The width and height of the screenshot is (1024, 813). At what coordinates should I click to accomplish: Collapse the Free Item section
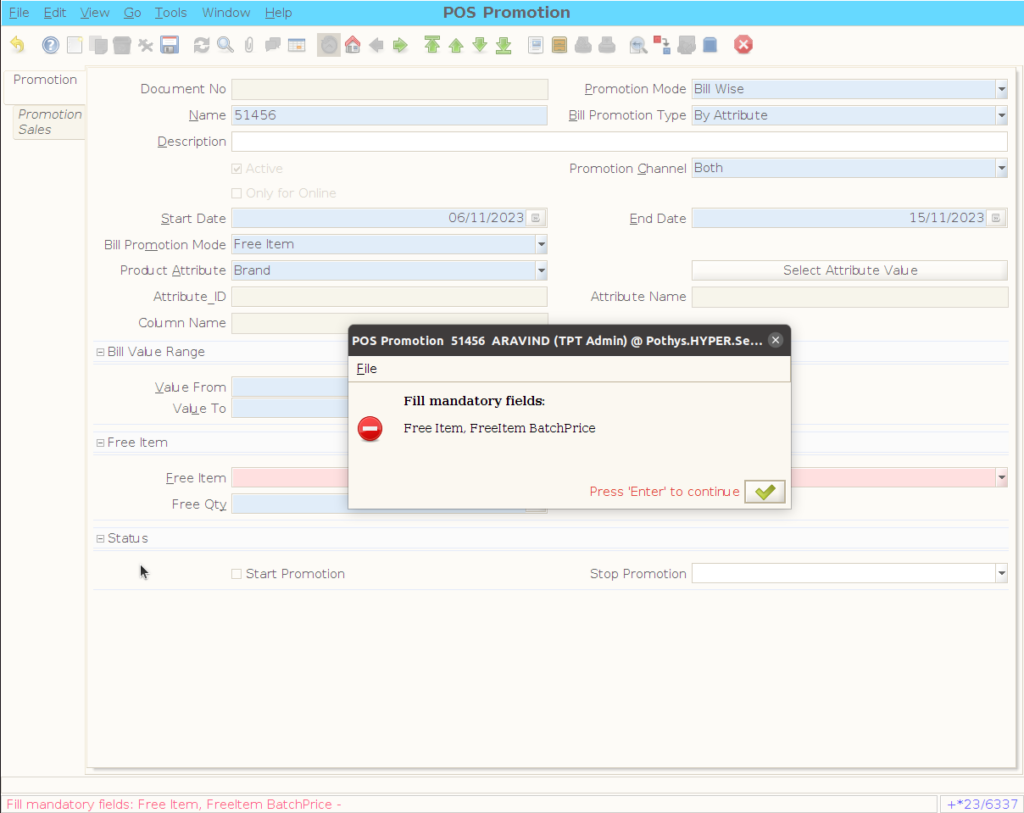pos(100,443)
